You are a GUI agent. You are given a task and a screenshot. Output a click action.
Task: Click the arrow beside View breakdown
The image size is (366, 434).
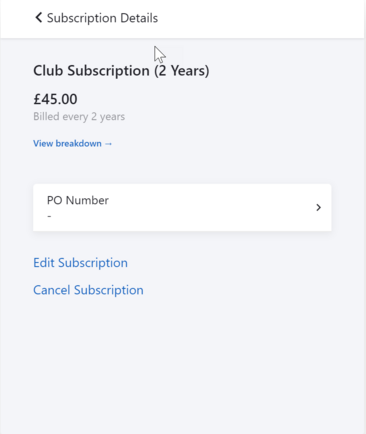pos(108,144)
